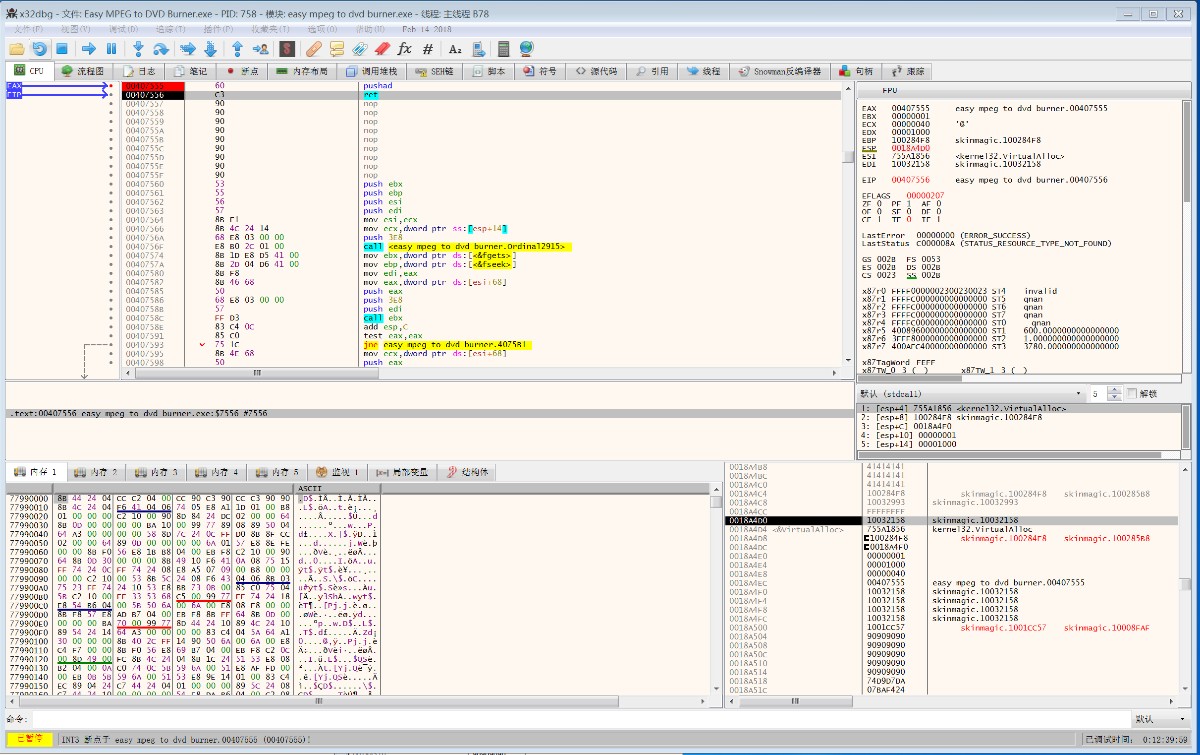Click the Open file folder icon

coord(16,48)
